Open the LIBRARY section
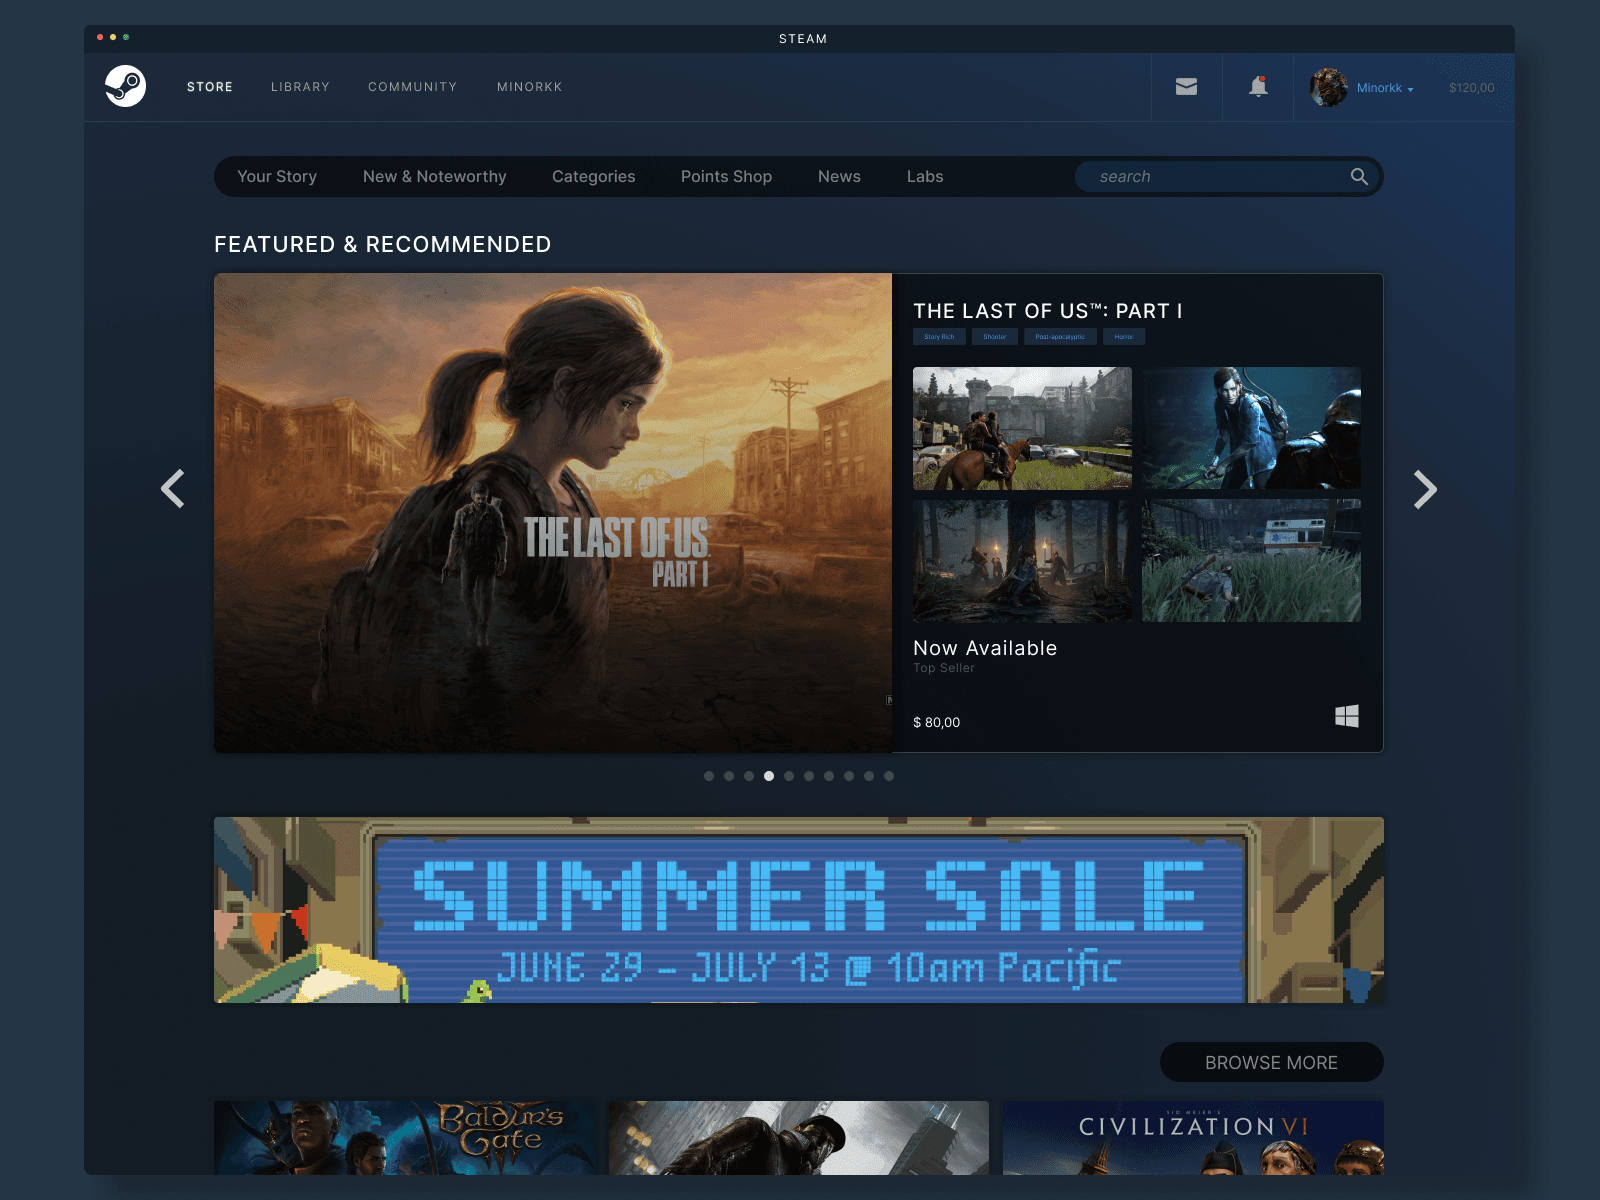 click(300, 87)
